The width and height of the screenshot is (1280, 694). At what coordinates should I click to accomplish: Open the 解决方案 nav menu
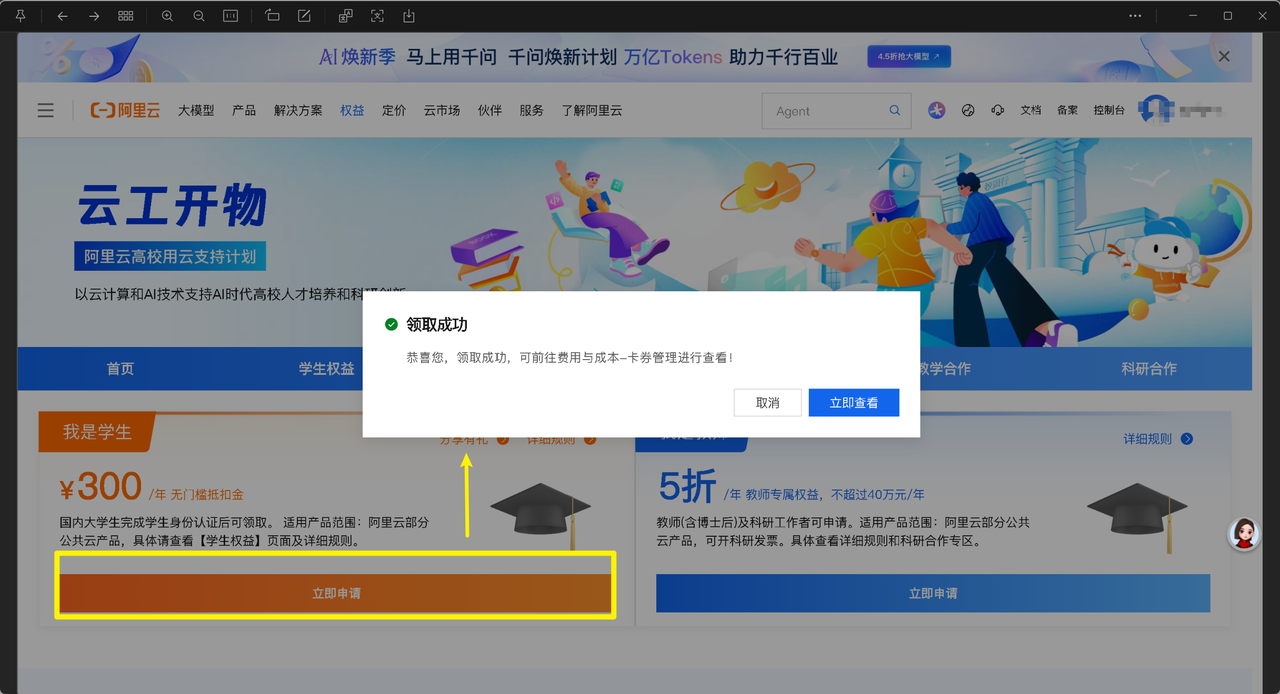[298, 110]
